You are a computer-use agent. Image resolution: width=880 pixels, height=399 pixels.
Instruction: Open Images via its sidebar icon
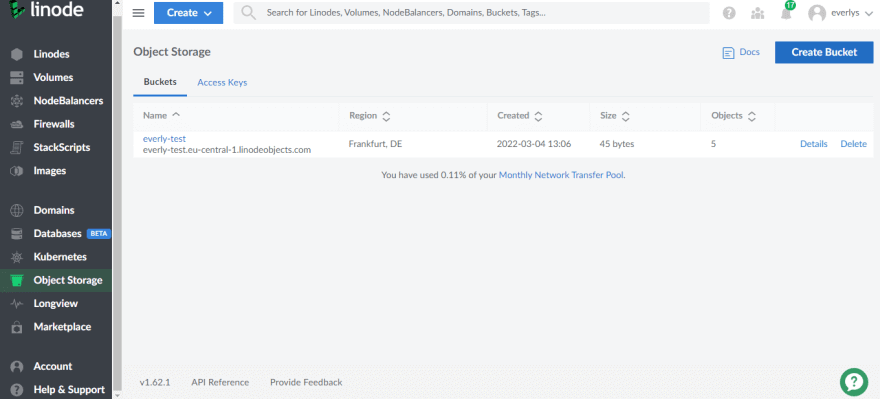point(17,171)
